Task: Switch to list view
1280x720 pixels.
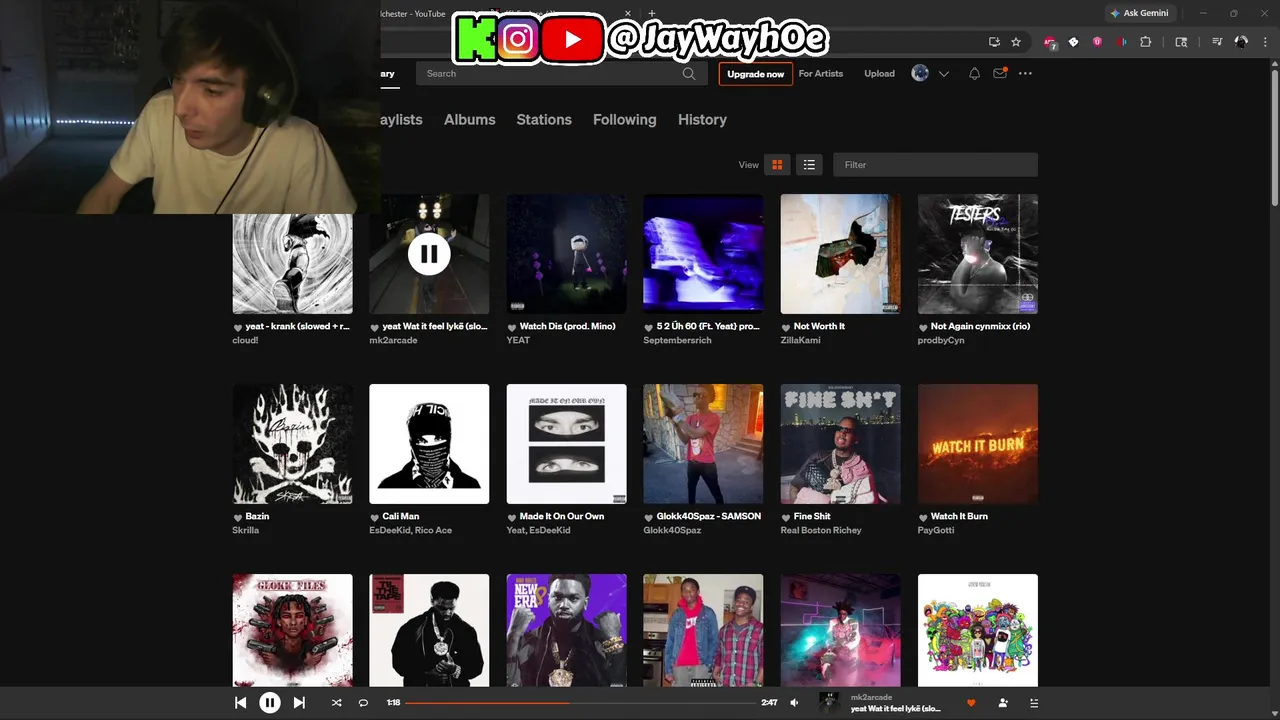Action: [x=809, y=165]
